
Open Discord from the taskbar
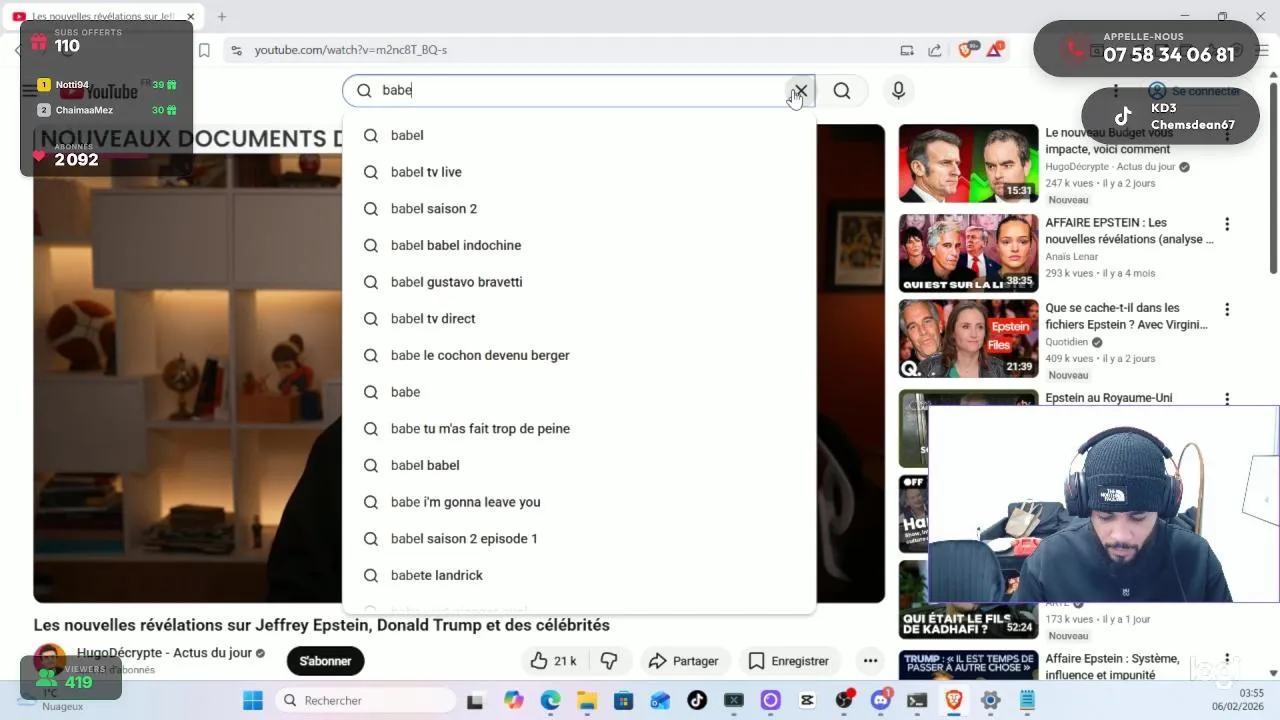click(881, 701)
